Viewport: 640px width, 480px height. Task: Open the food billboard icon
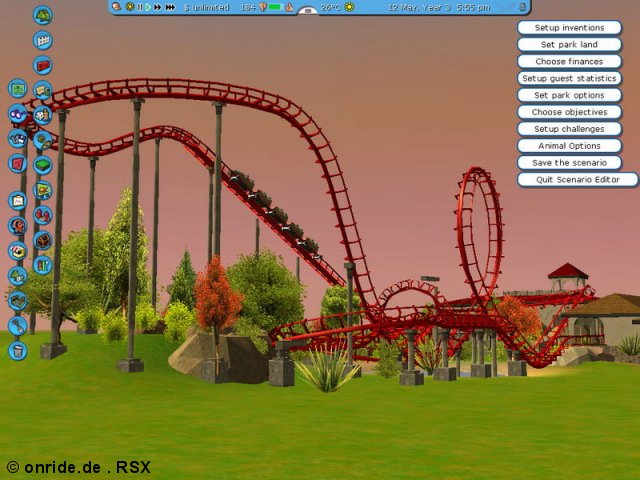coord(42,190)
